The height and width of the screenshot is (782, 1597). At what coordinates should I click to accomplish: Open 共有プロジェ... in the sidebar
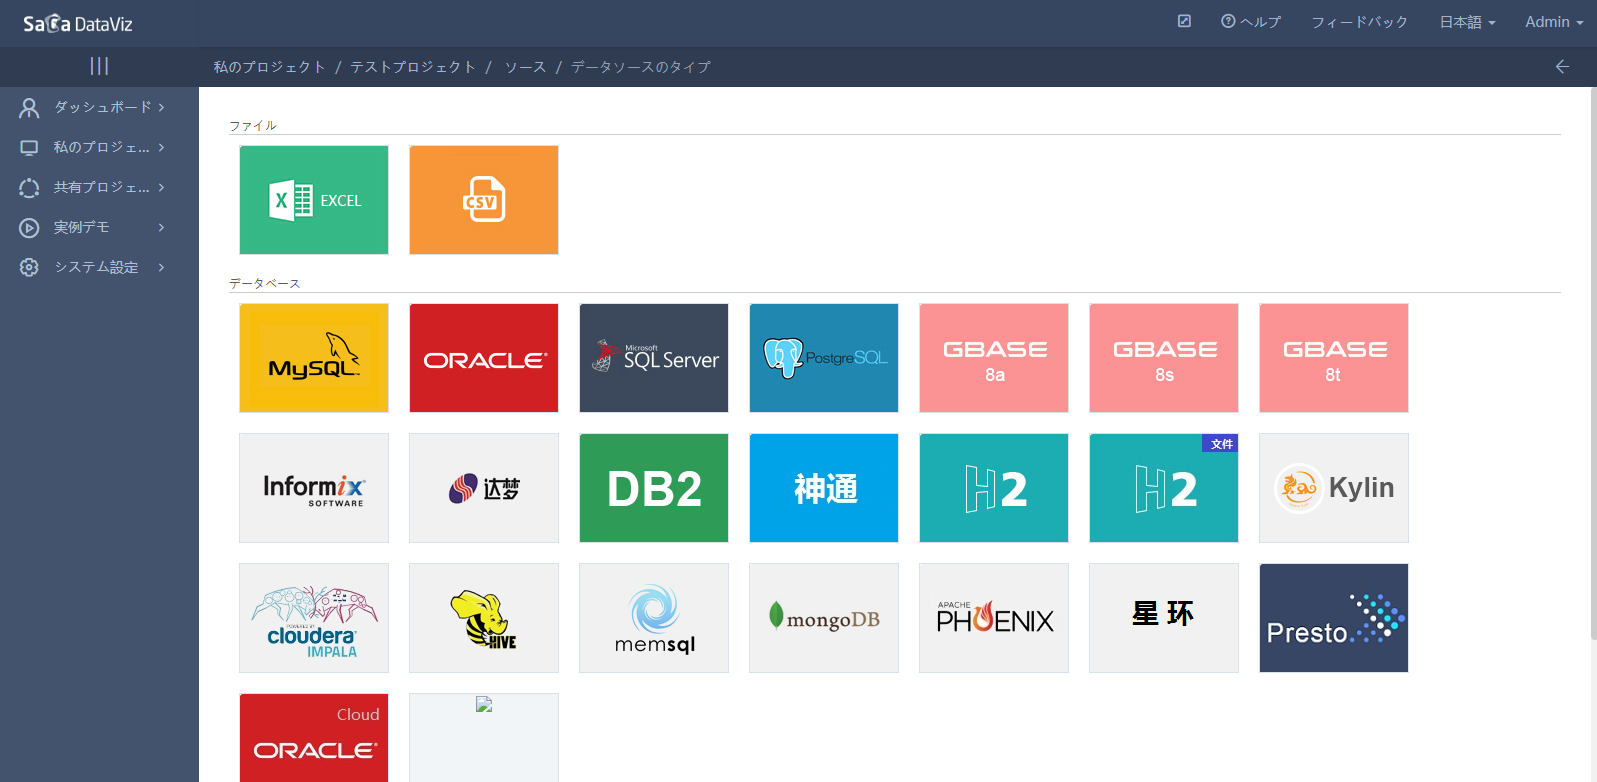[100, 187]
